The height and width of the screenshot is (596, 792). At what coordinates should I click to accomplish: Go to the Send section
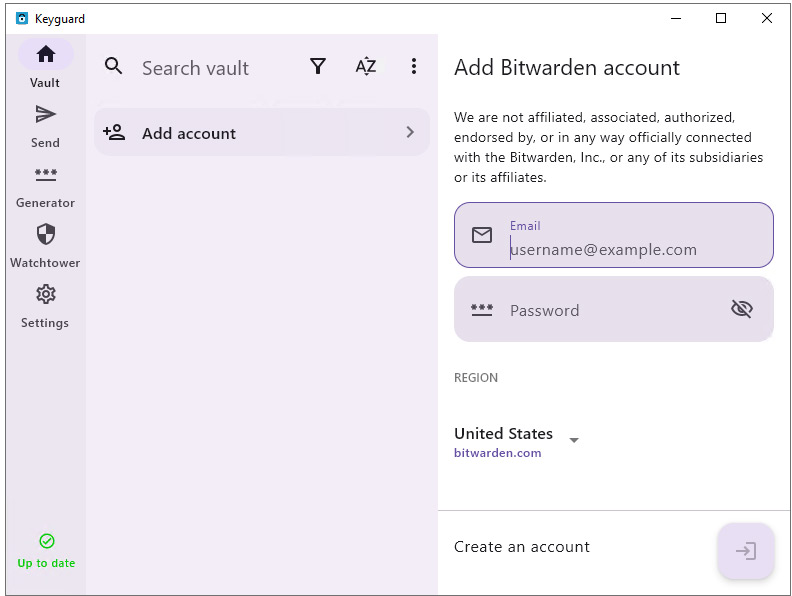[x=45, y=126]
